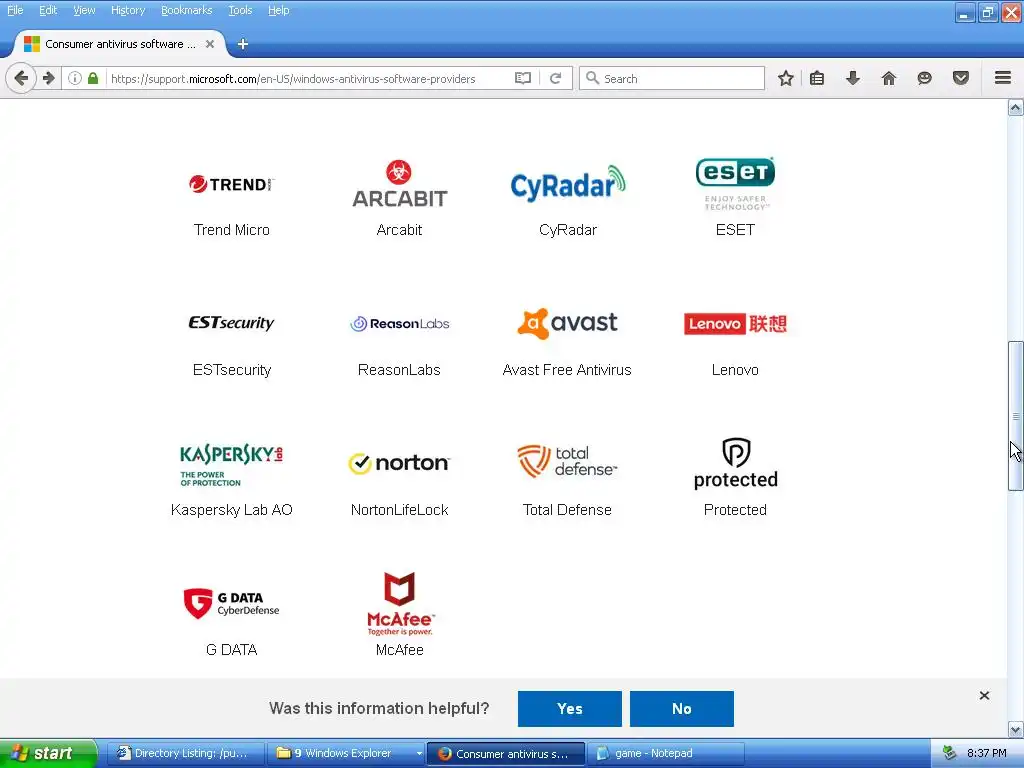This screenshot has height=768, width=1024.
Task: Click the CyRadar logo
Action: pos(568,183)
